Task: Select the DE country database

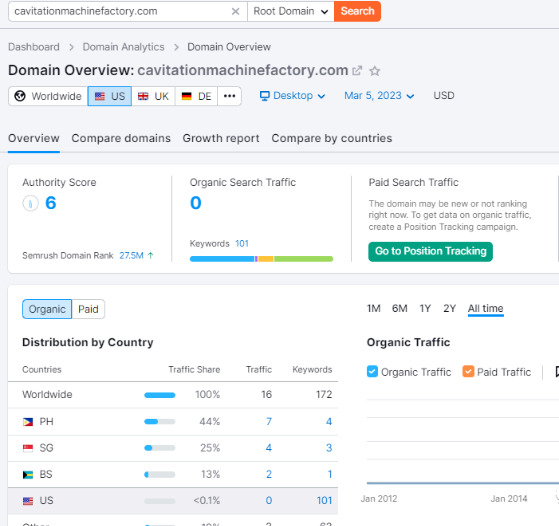Action: pos(196,96)
